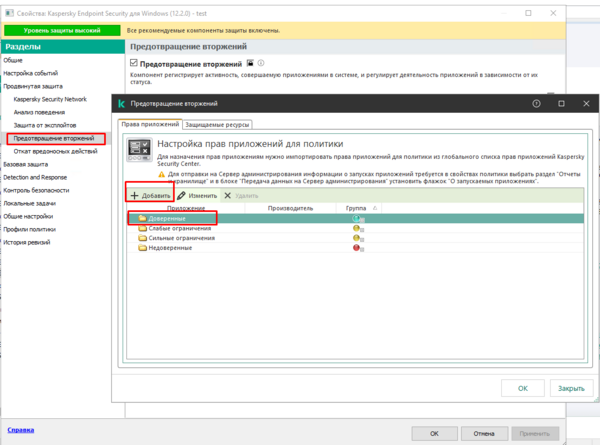Screen dimensions: 600x445
Task: Click the Доверенные folder icon
Action: [x=143, y=218]
